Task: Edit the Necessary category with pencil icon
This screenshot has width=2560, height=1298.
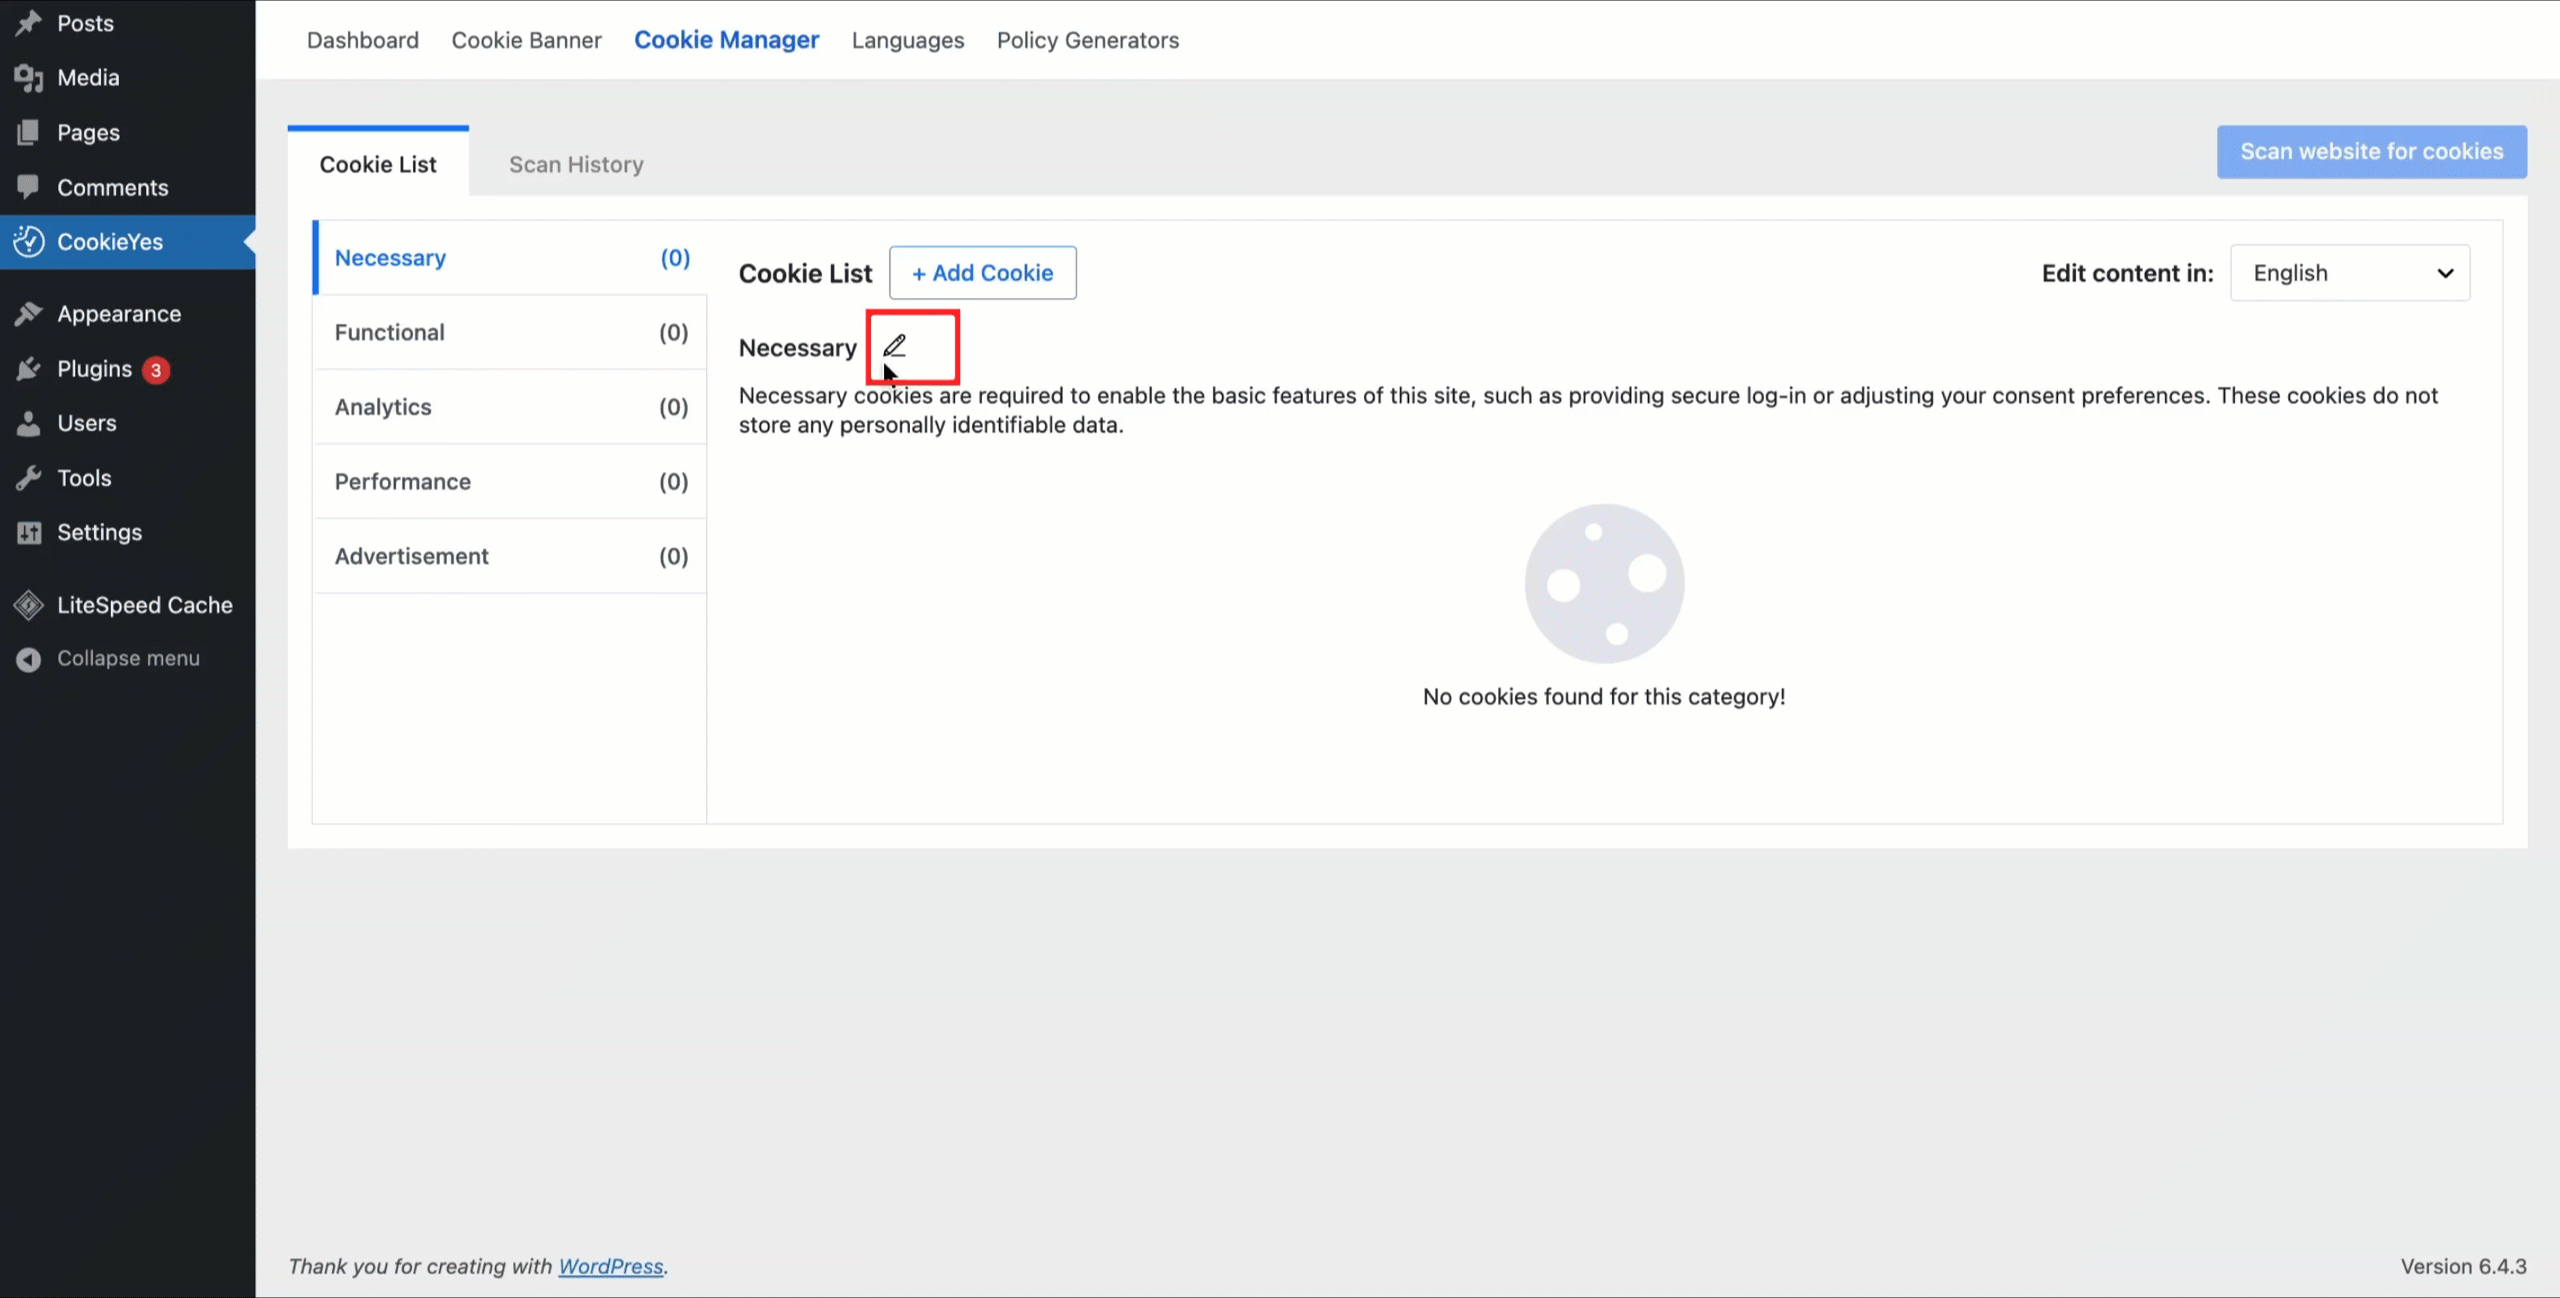Action: pos(895,346)
